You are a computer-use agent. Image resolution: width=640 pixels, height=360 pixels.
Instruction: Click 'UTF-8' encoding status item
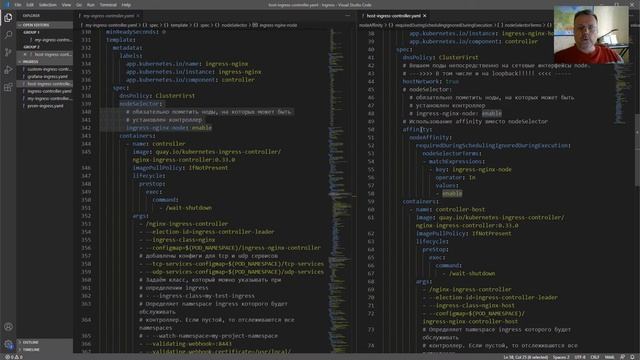pyautogui.click(x=580, y=357)
